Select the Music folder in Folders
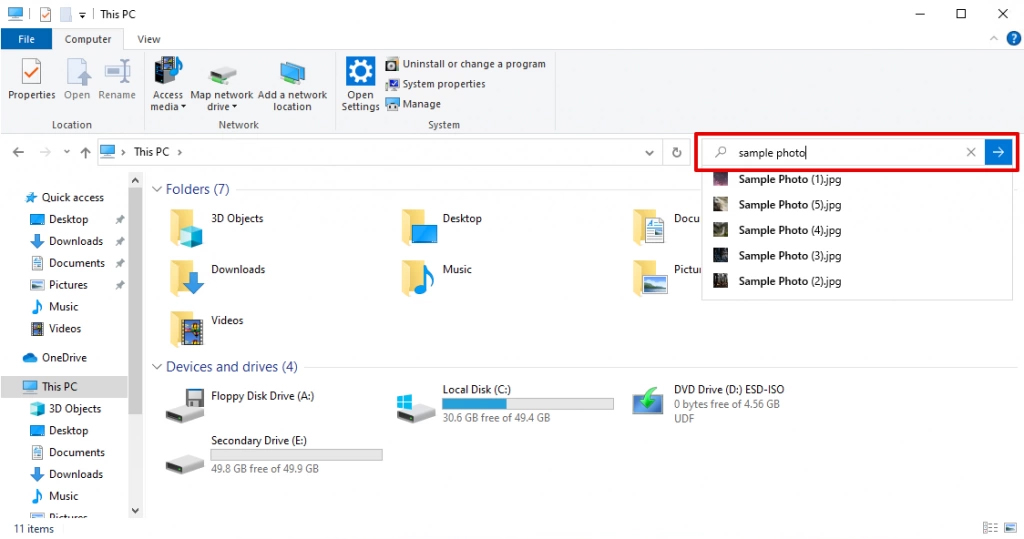 [436, 278]
